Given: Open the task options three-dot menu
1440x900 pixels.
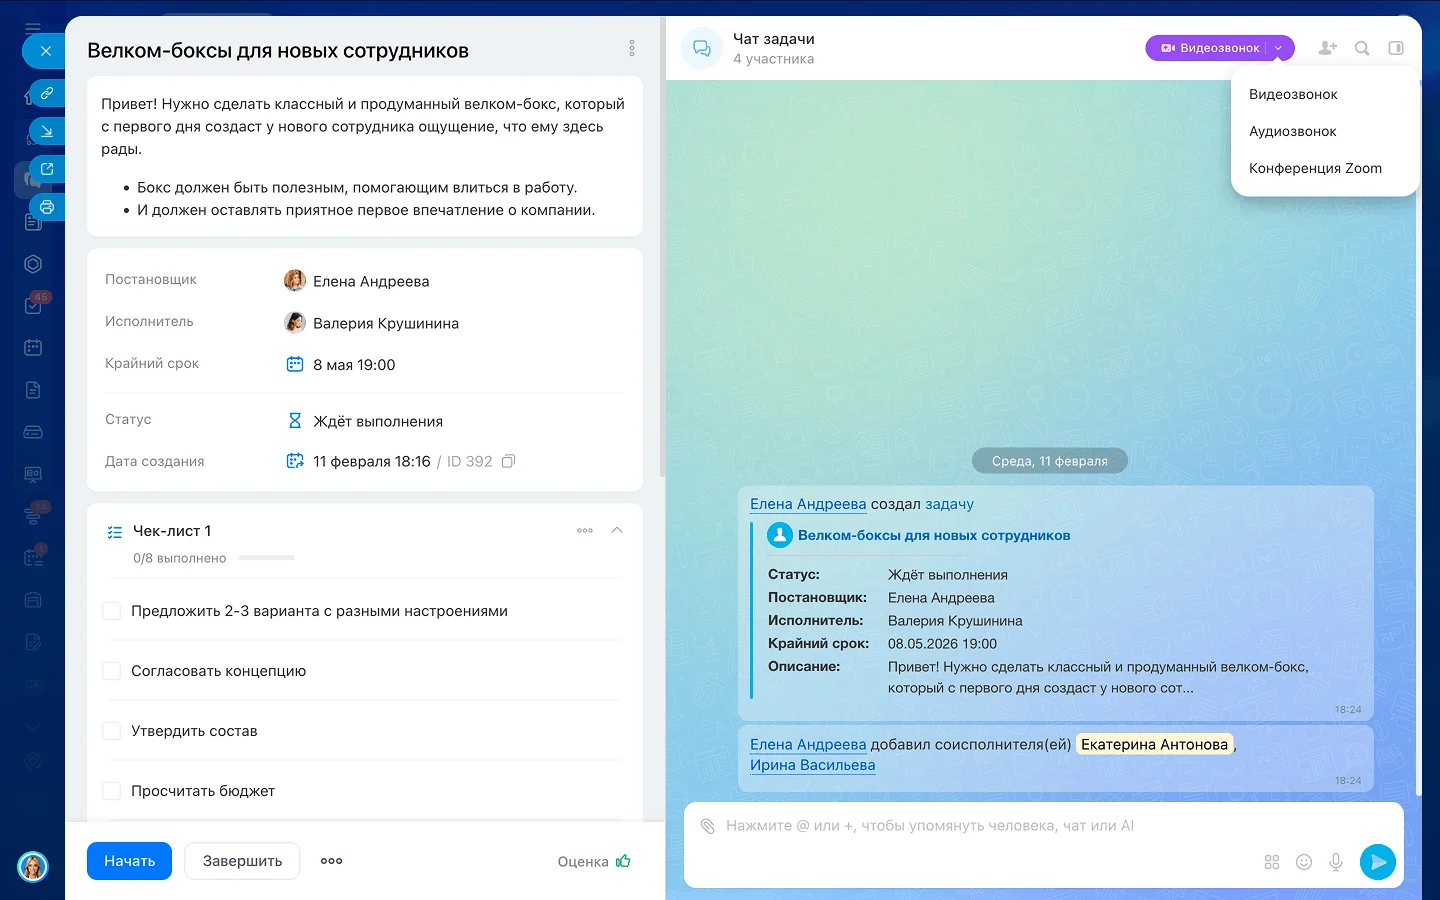Looking at the screenshot, I should (632, 48).
